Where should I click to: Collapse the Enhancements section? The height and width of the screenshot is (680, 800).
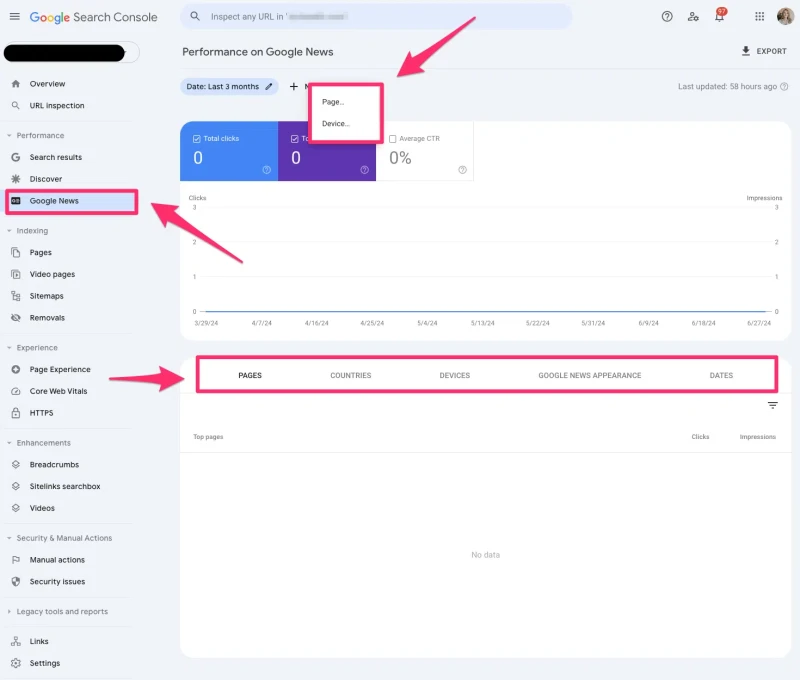point(9,443)
